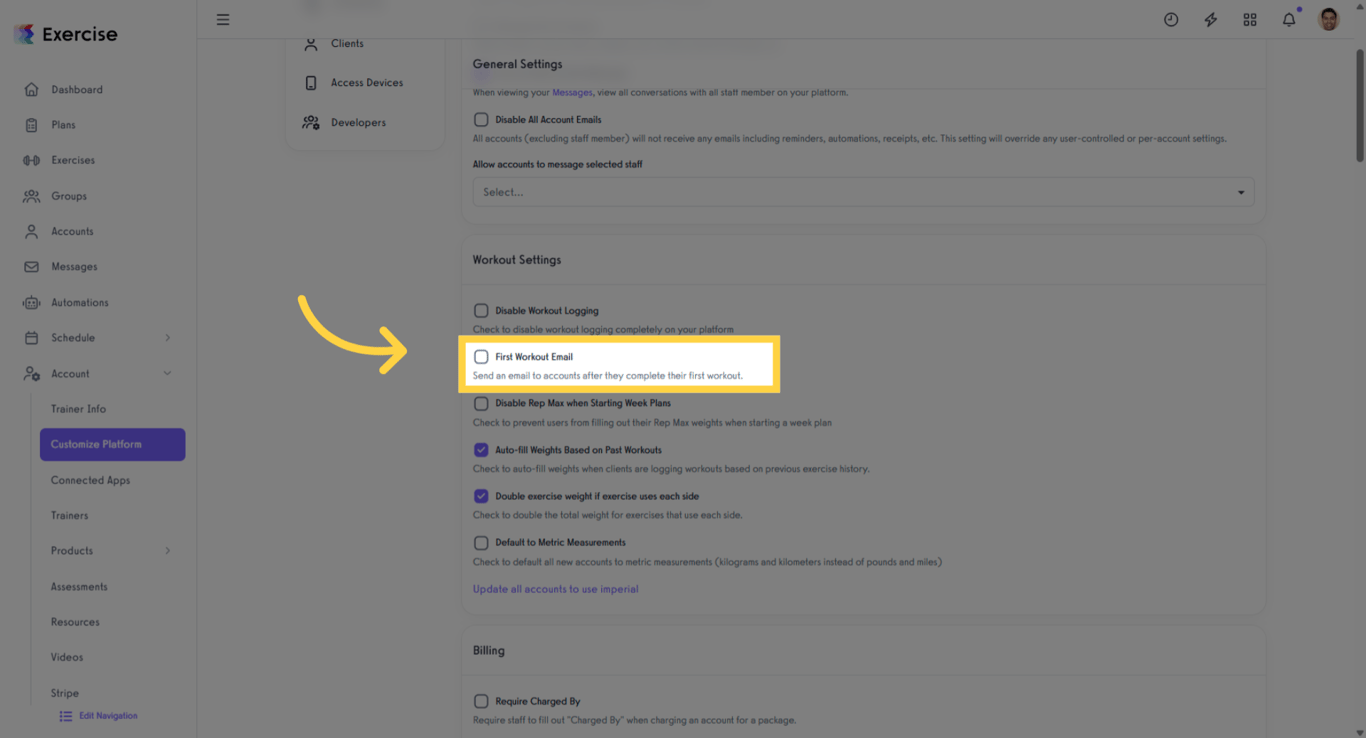Screen dimensions: 1366x738
Task: Open the Automations section
Action: (x=82, y=302)
